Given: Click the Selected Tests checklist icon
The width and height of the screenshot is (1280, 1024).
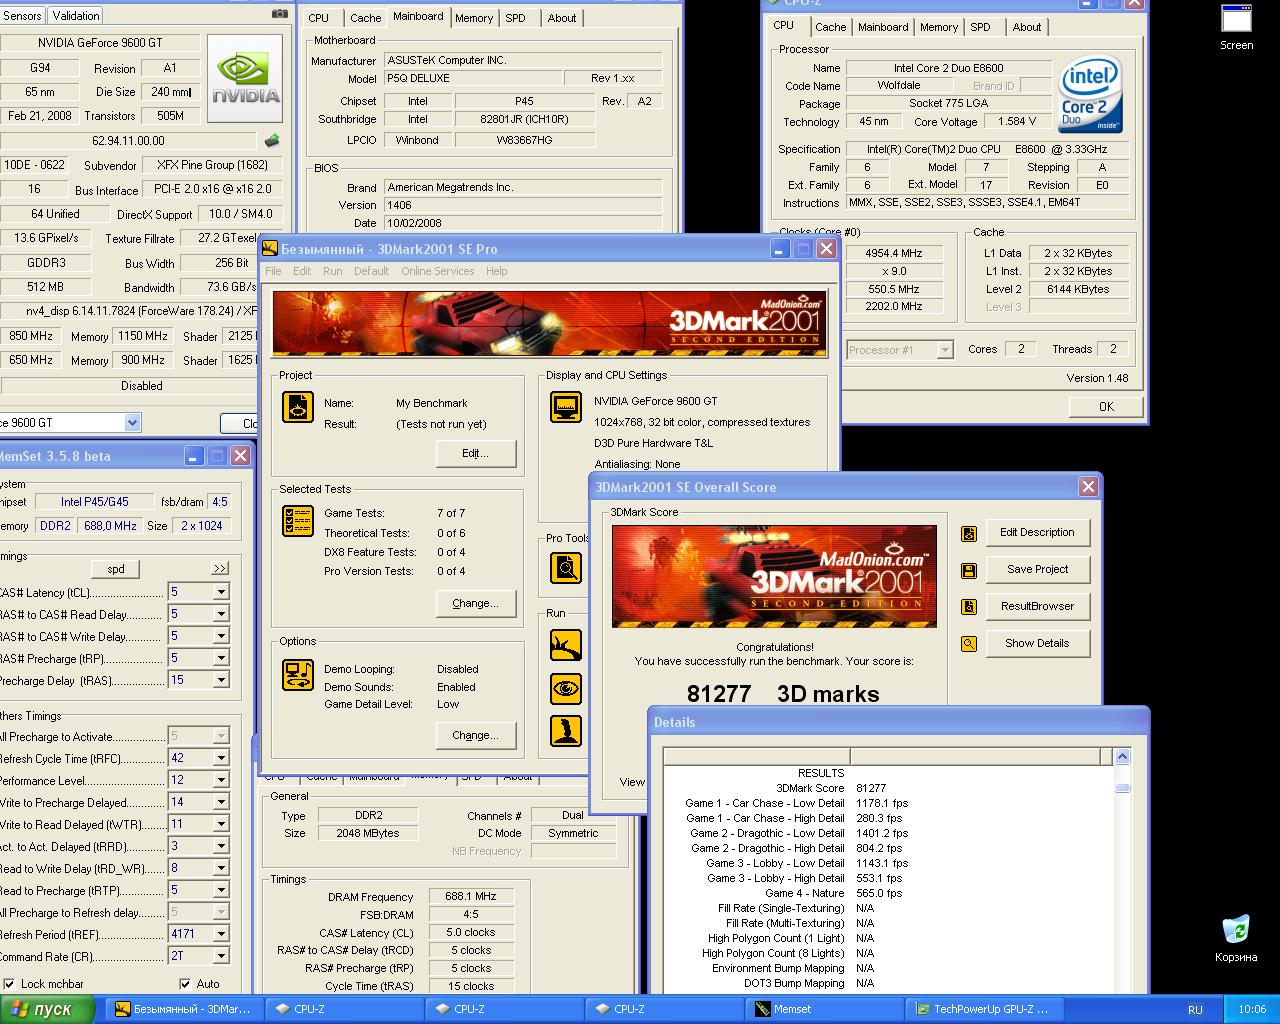Looking at the screenshot, I should [298, 521].
